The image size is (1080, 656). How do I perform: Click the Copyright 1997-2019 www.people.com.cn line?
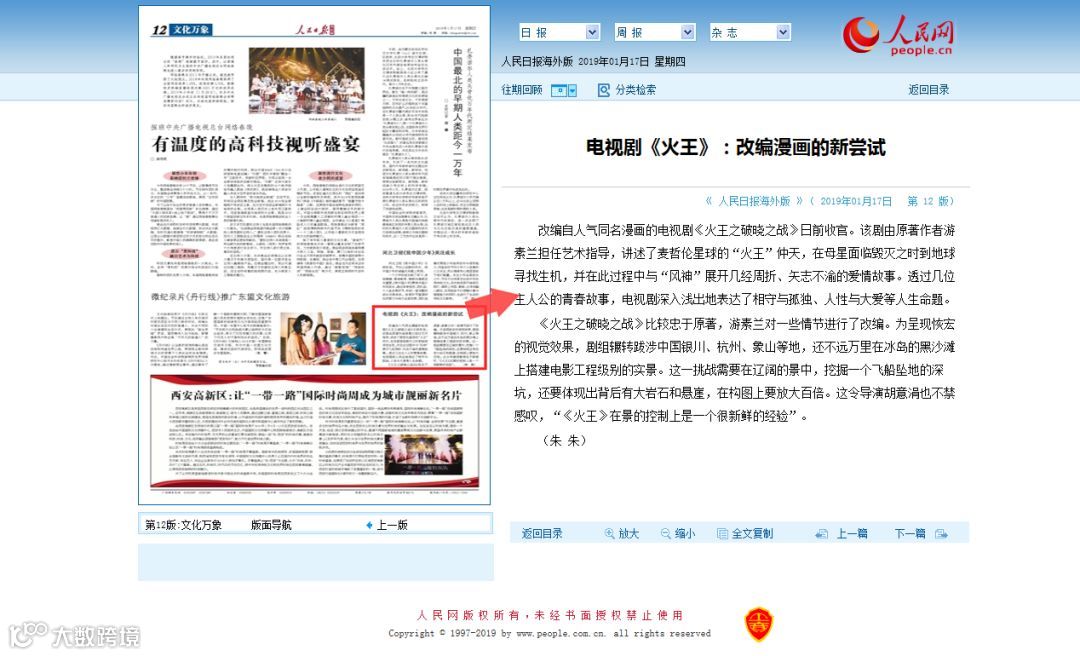tap(550, 633)
